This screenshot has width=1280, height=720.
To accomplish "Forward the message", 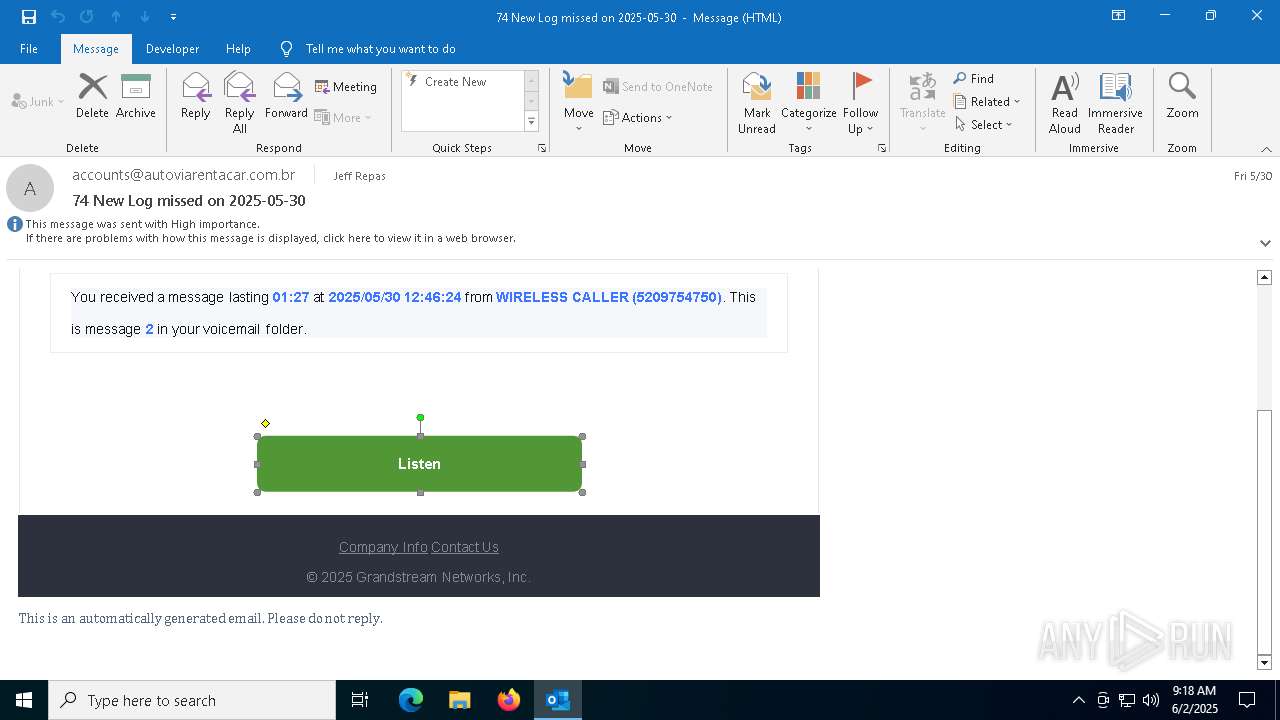I will coord(286,96).
